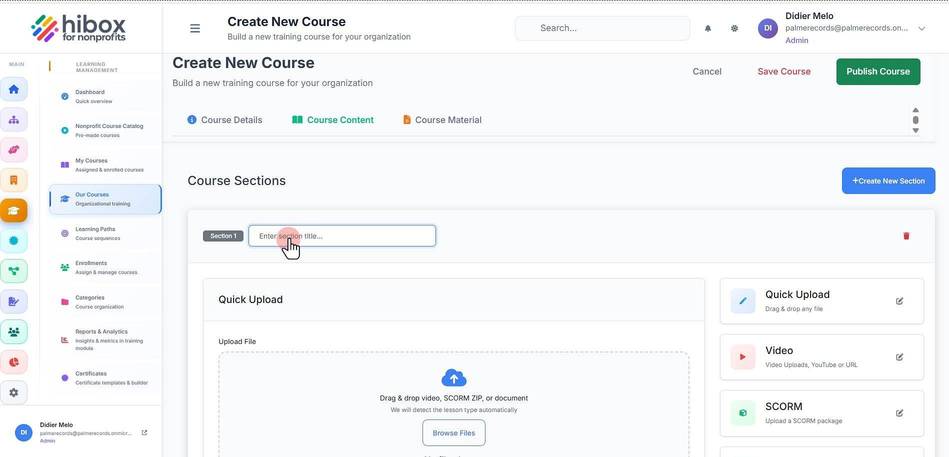
Task: Click the tab bar scroll down arrow
Action: (916, 130)
